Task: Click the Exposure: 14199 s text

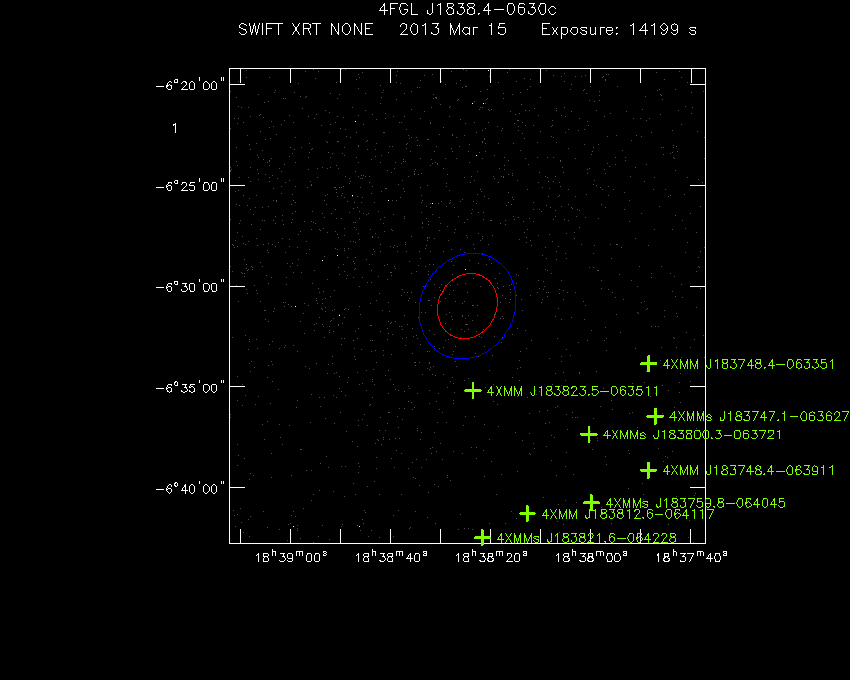Action: click(618, 30)
